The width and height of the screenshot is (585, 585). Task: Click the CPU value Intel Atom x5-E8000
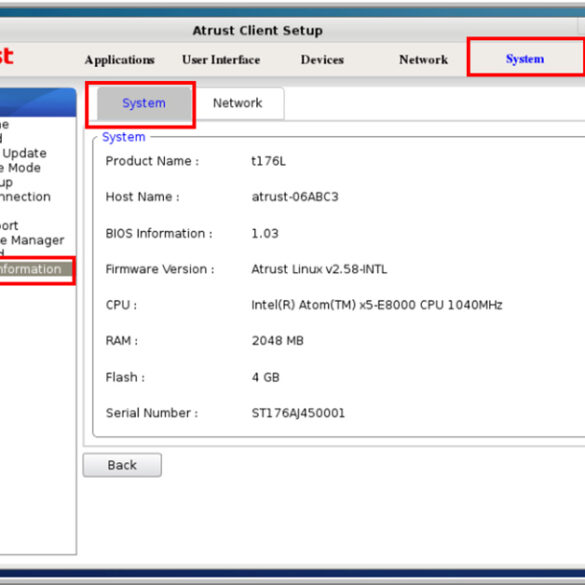click(x=377, y=305)
